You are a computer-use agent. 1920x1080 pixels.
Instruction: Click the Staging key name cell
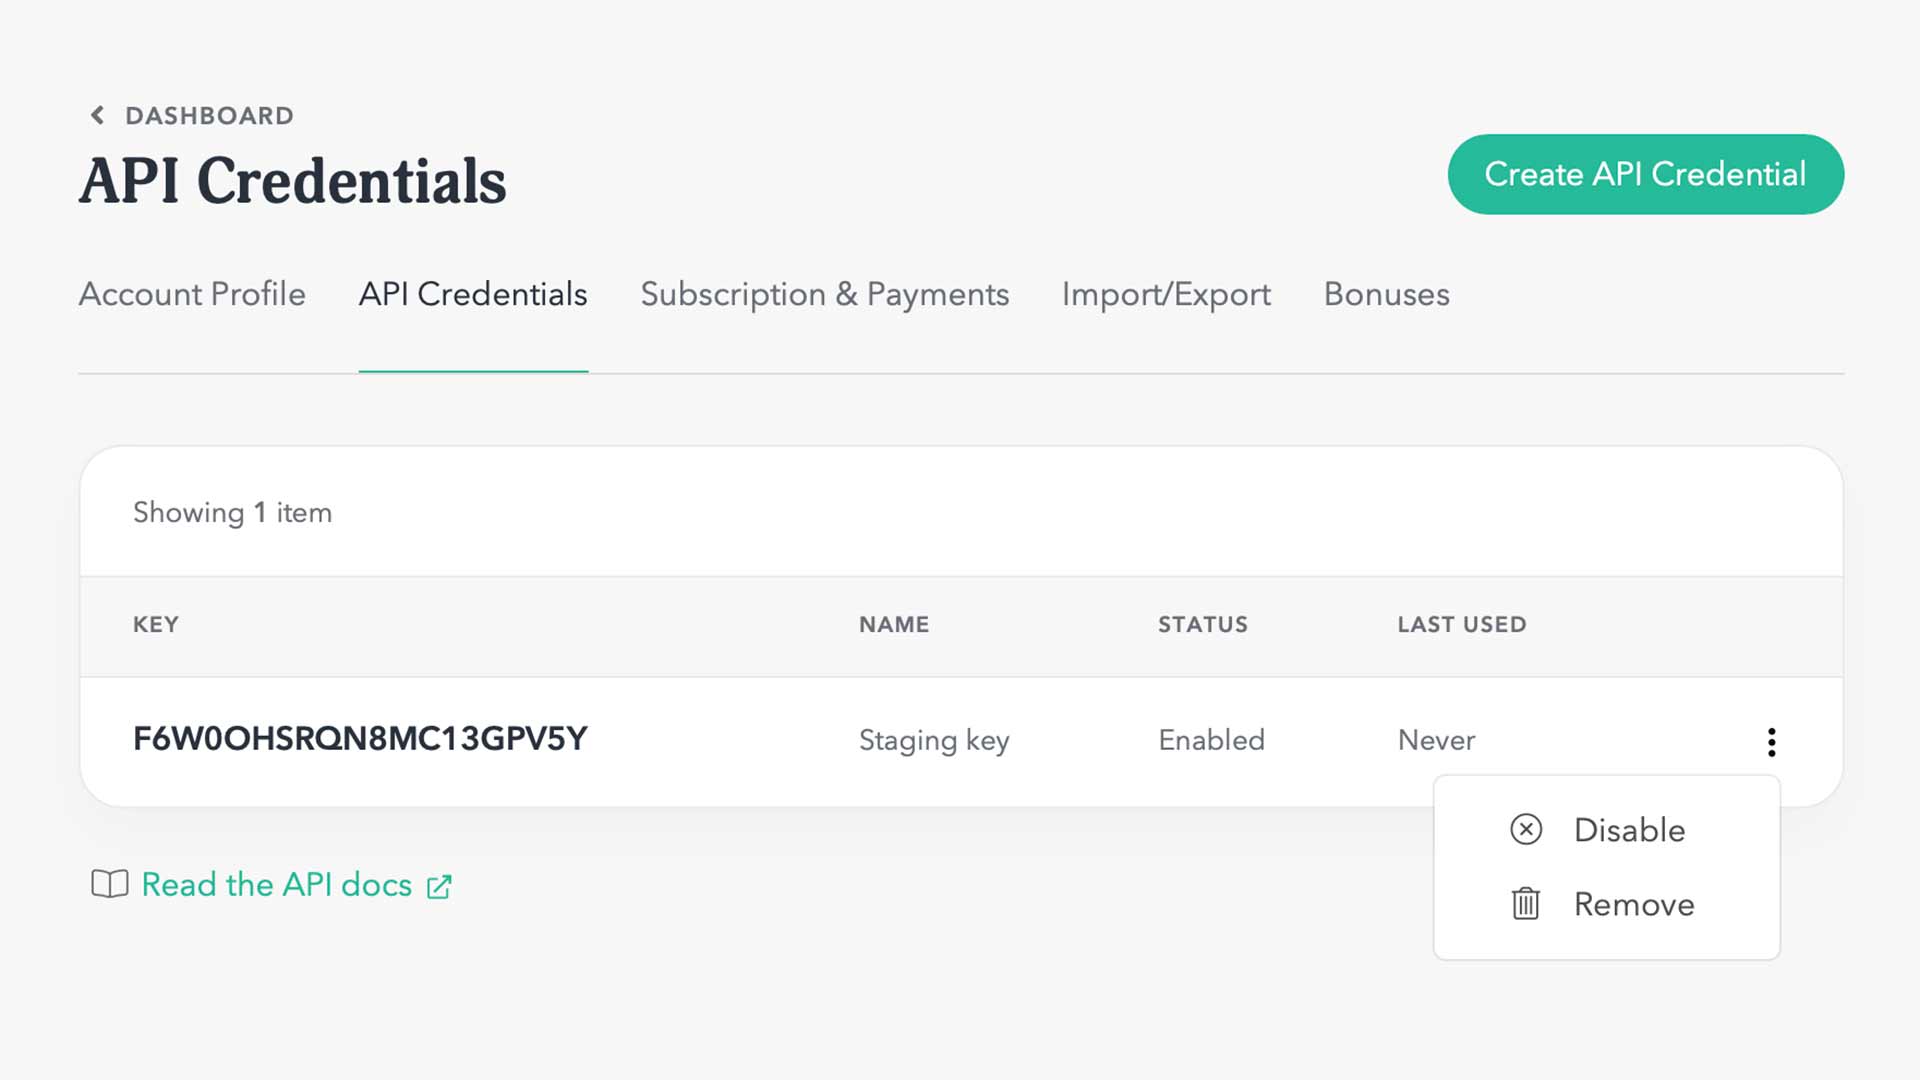coord(934,740)
